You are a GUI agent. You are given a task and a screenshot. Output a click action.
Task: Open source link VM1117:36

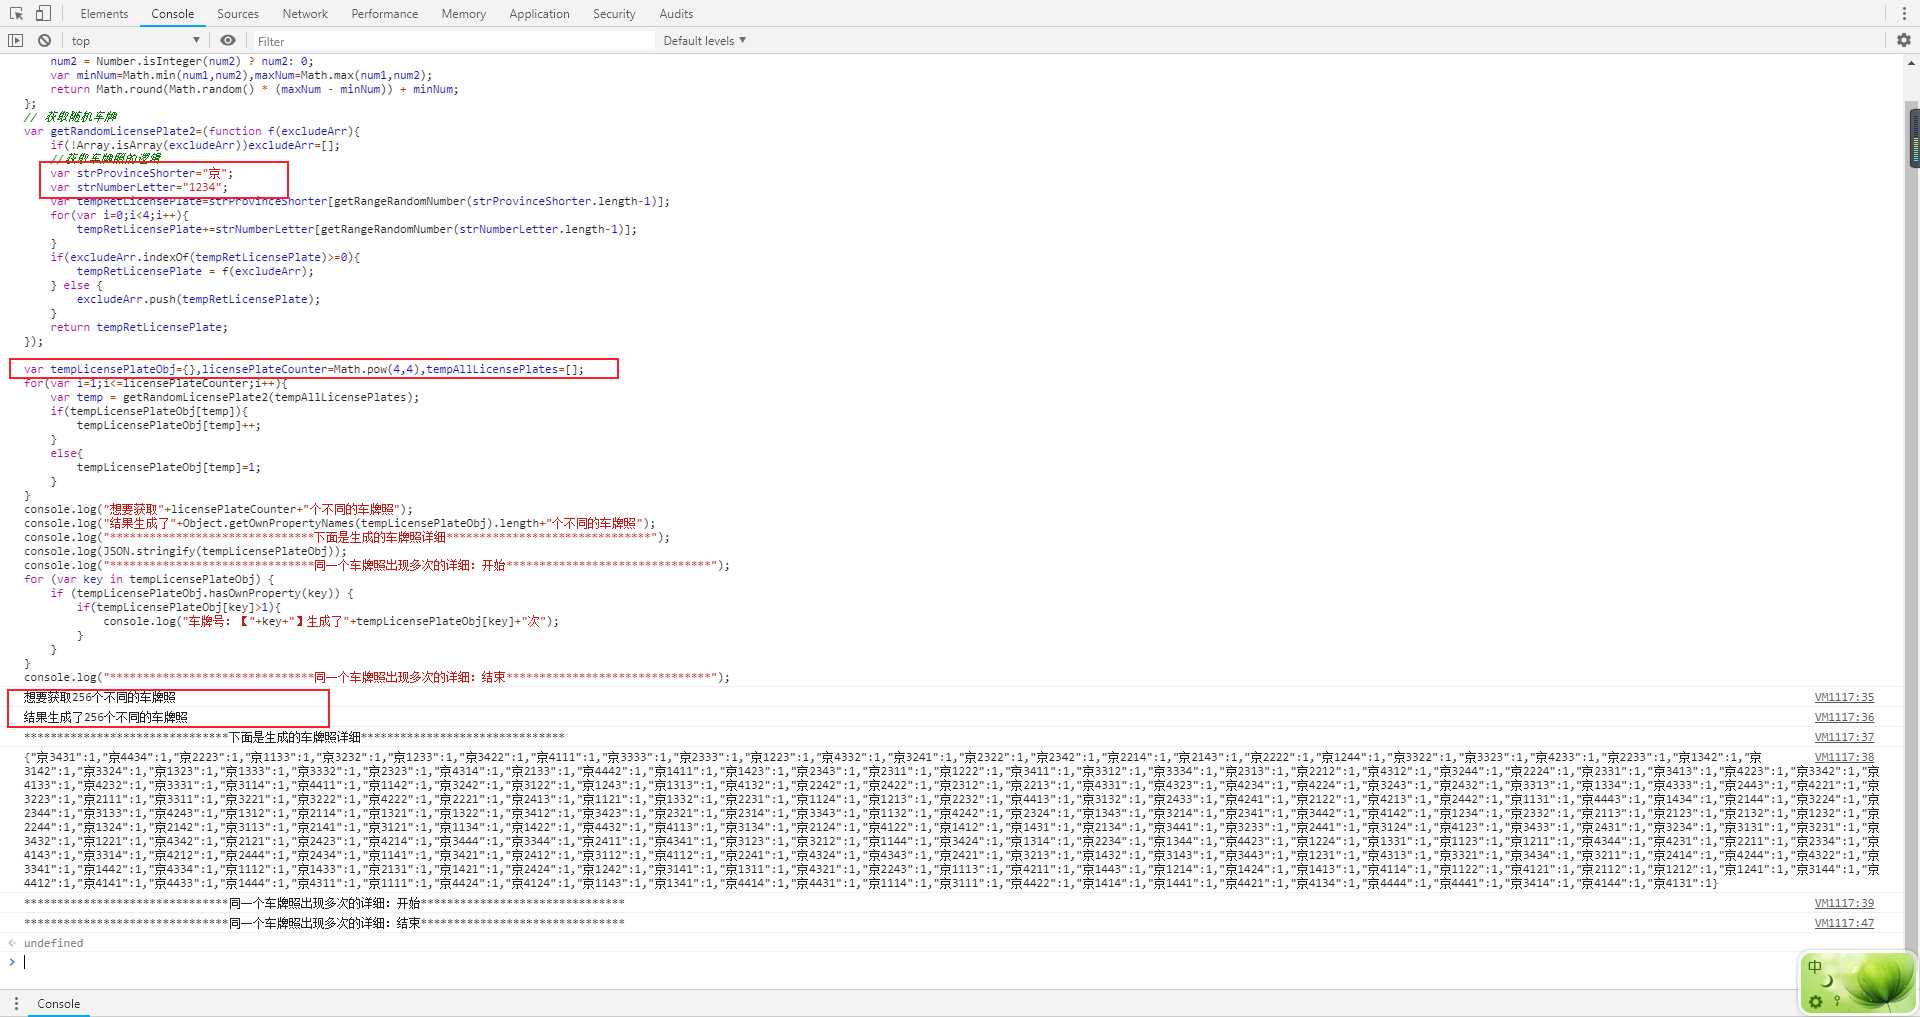click(x=1844, y=717)
